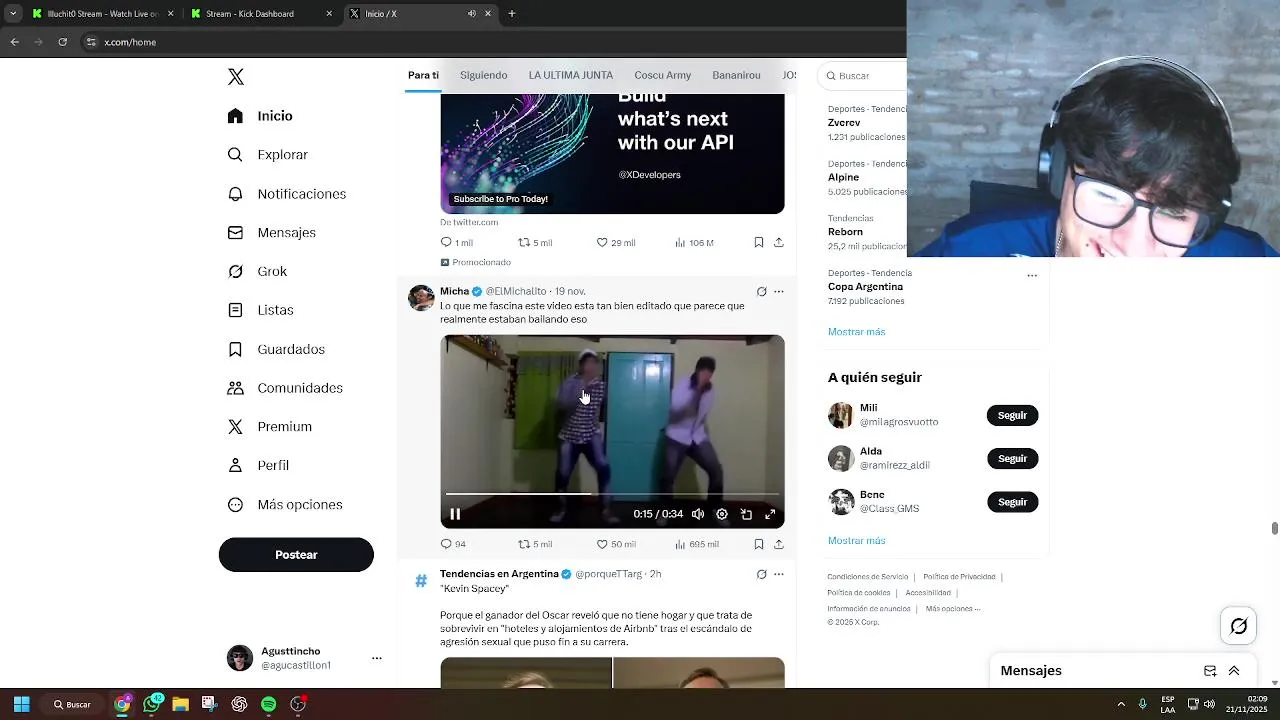Switch to the Coscu Army tab
The image size is (1280, 720).
[x=662, y=75]
